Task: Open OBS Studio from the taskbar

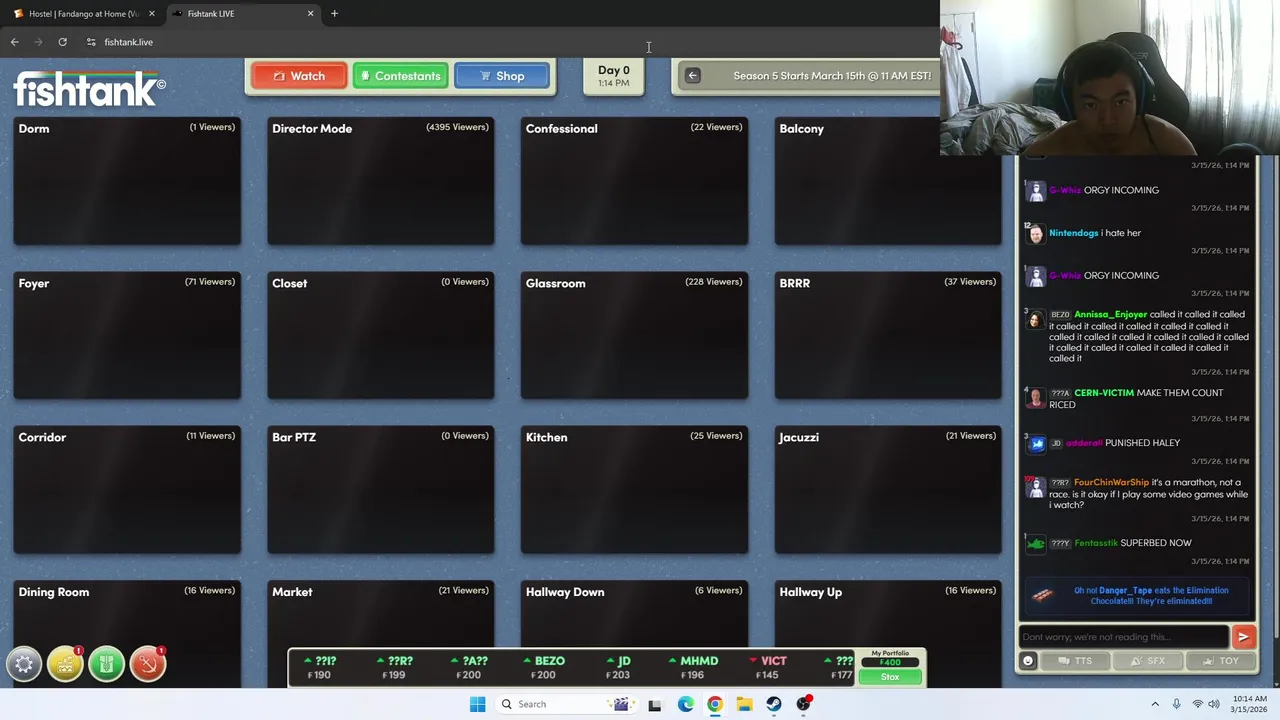Action: [803, 704]
